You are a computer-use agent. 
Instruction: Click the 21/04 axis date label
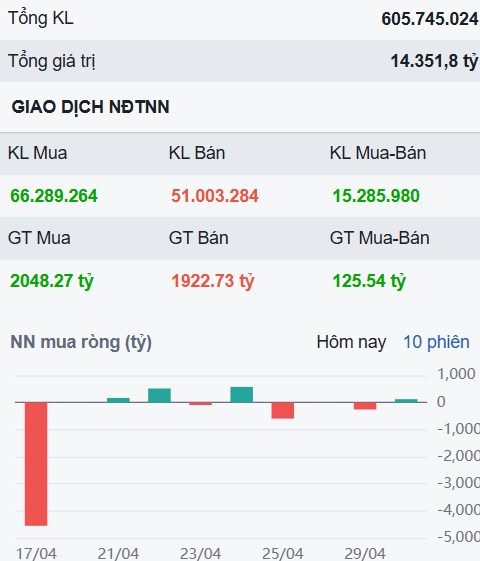pos(118,553)
